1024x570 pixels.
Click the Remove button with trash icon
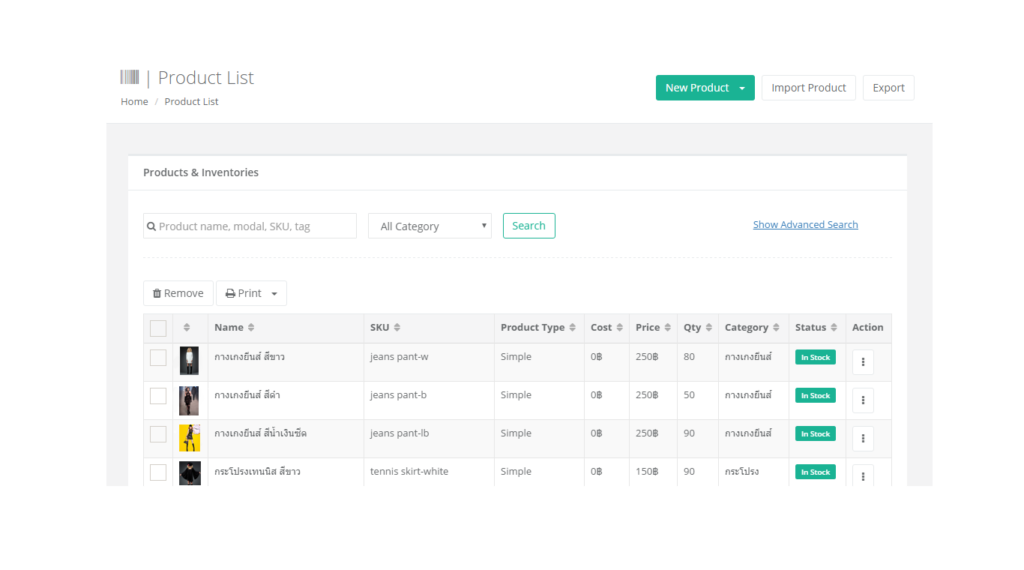(178, 293)
